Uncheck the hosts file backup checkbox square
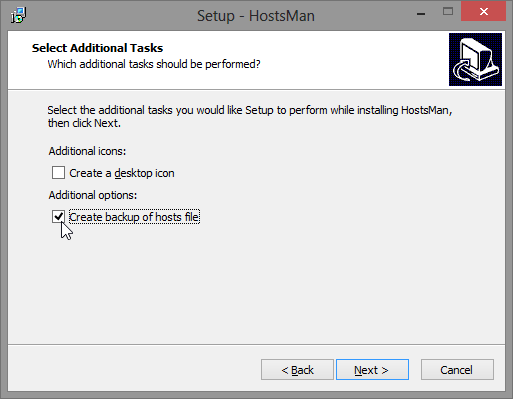Screen dimensions: 513x399 [58, 217]
